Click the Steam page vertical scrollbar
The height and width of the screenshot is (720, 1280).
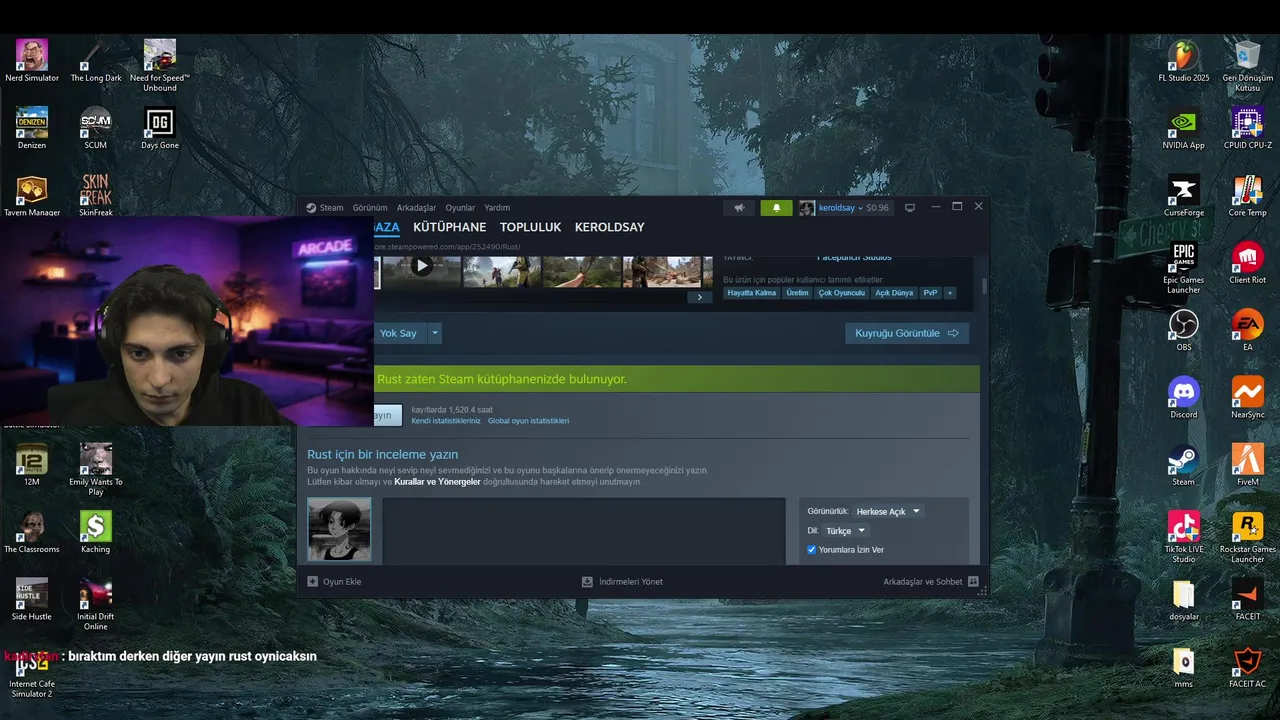point(984,287)
